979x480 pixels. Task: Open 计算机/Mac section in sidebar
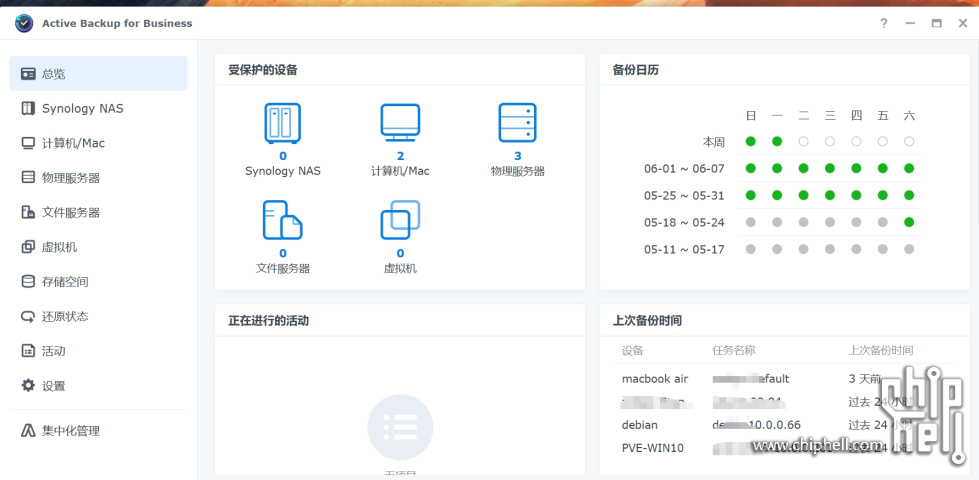[98, 143]
